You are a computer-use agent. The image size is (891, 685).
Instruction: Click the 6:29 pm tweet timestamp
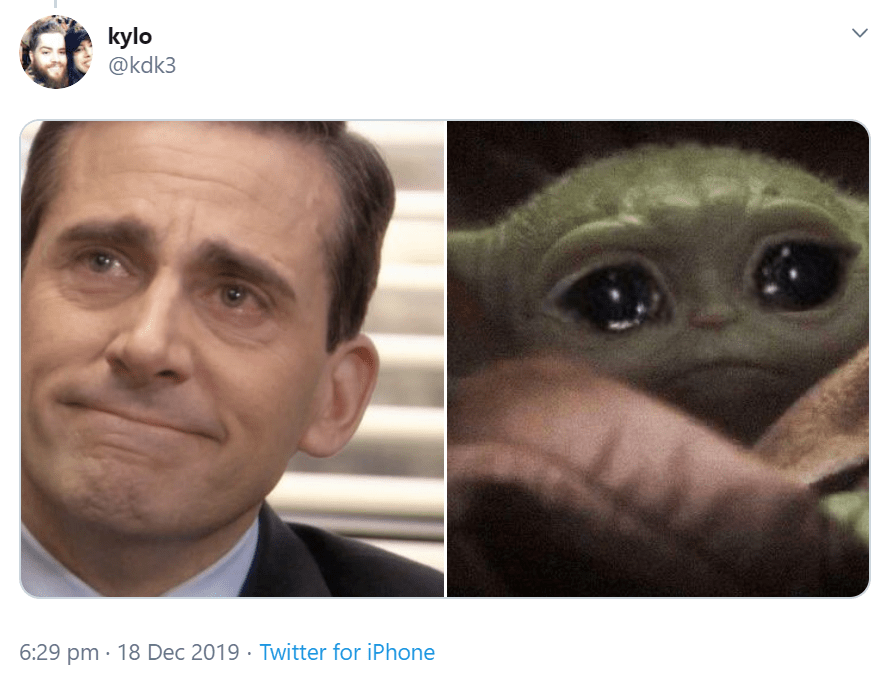click(59, 653)
